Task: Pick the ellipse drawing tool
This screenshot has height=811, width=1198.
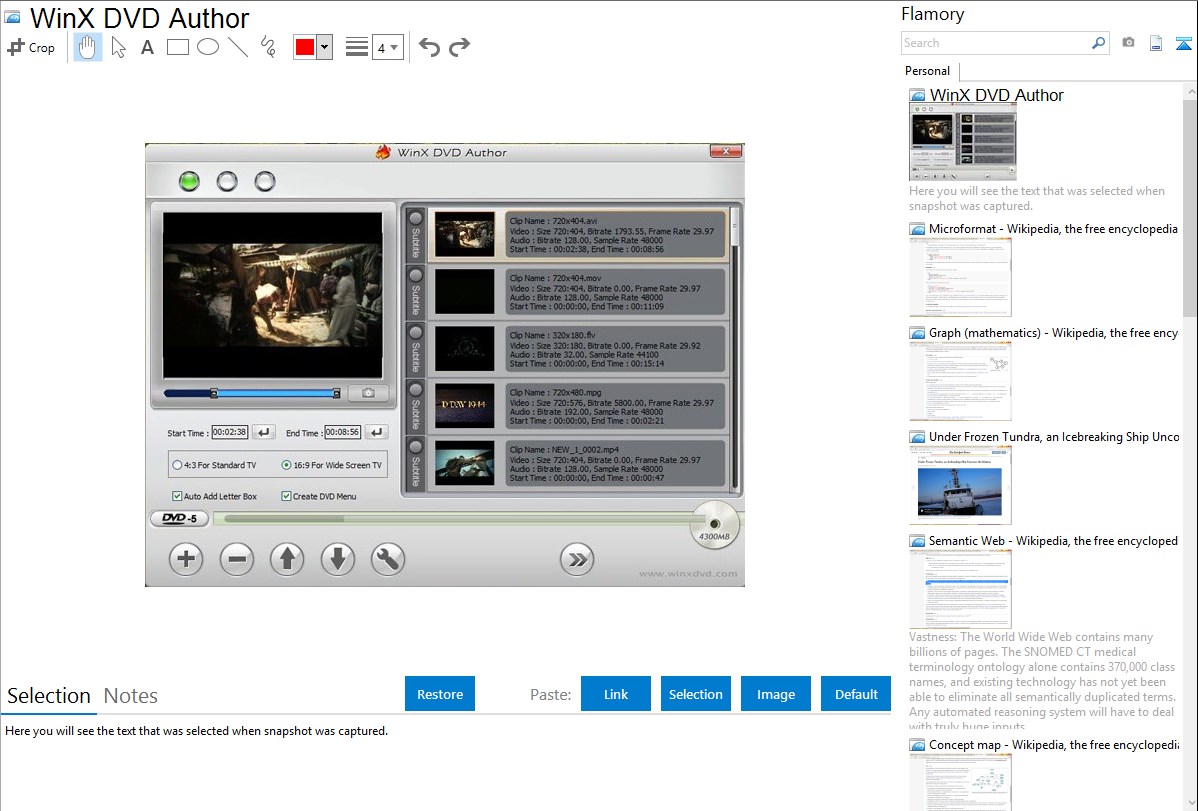Action: 208,47
